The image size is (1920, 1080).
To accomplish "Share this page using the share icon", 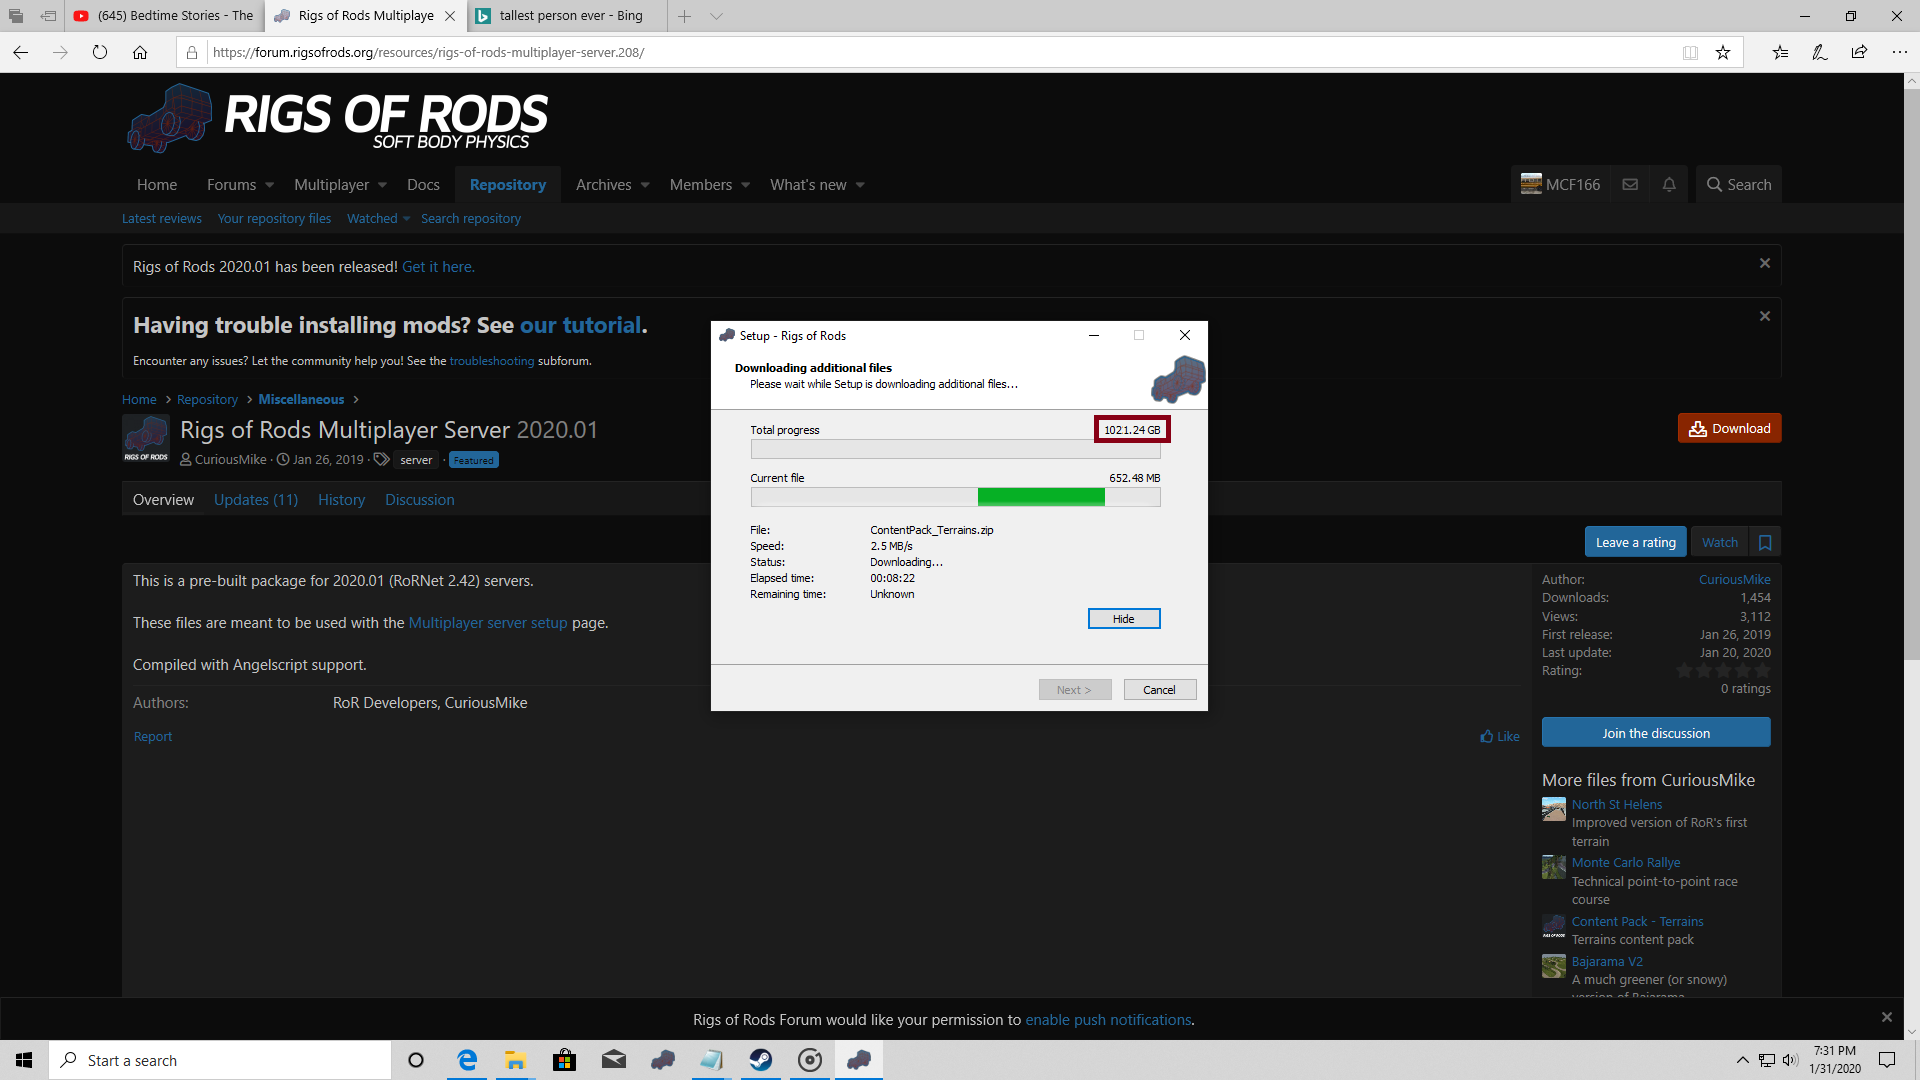I will coord(1859,52).
